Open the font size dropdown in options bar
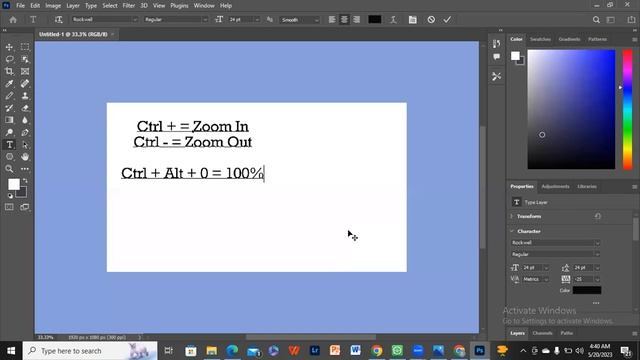The image size is (640, 360). pos(257,20)
